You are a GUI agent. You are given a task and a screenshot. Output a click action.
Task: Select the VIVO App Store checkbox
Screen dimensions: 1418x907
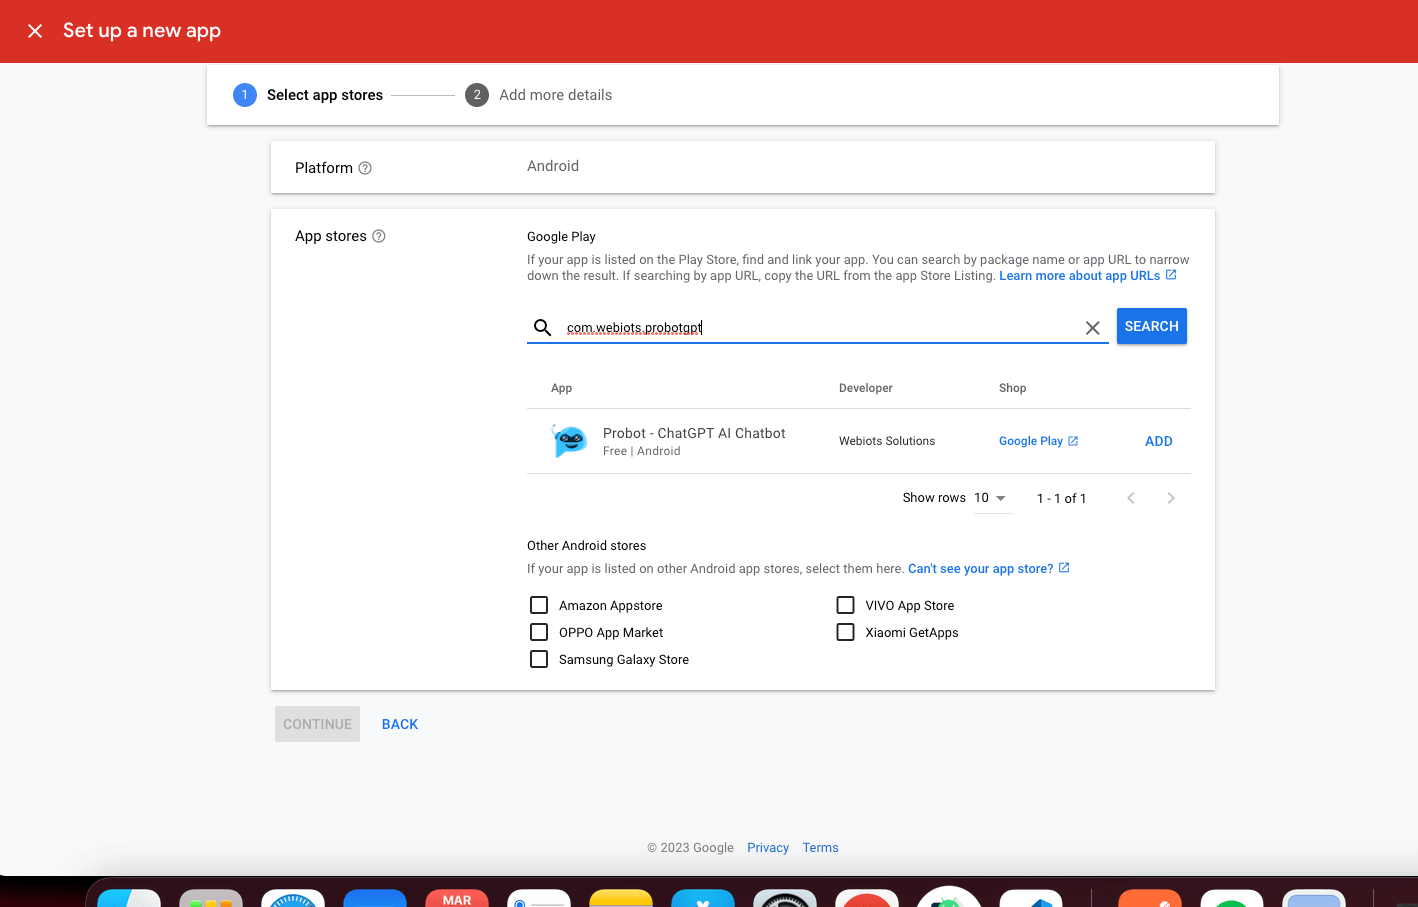(x=845, y=605)
